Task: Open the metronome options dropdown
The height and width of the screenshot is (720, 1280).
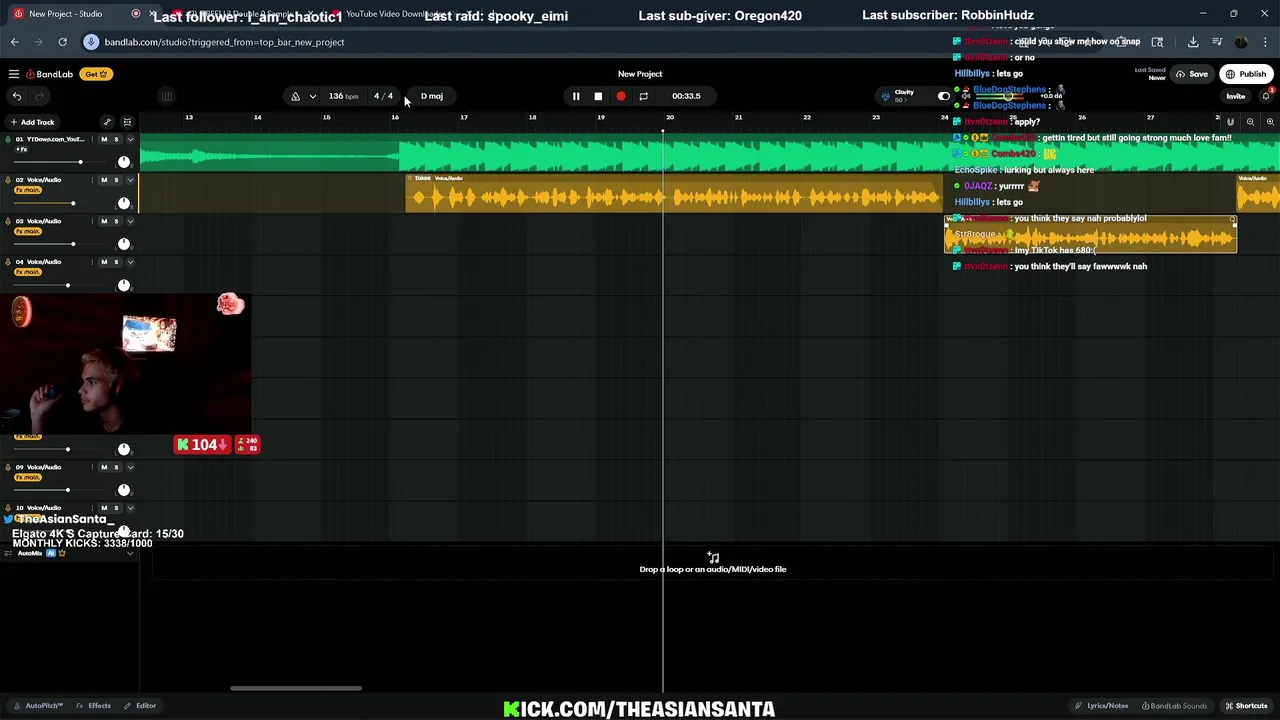Action: coord(313,96)
